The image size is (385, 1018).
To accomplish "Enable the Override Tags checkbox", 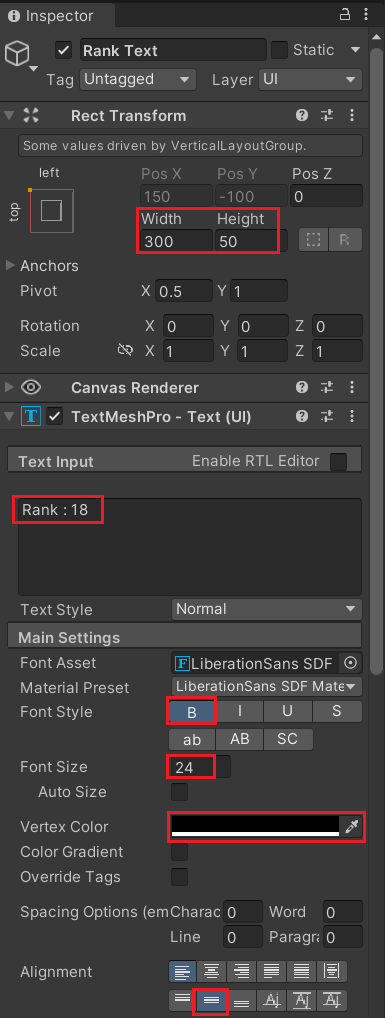I will 179,876.
